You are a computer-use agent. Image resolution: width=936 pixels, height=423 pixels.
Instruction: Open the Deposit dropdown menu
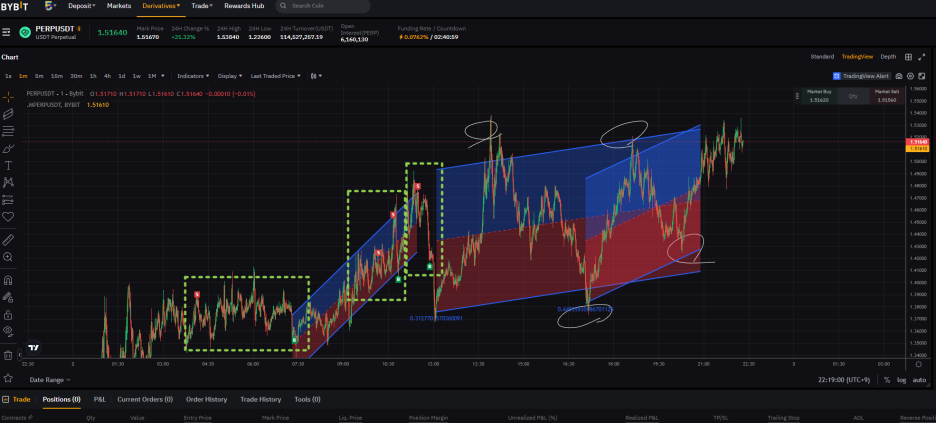click(82, 6)
